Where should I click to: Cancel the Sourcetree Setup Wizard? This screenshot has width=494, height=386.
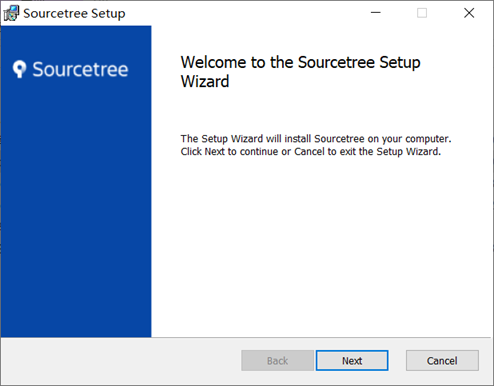[442, 360]
